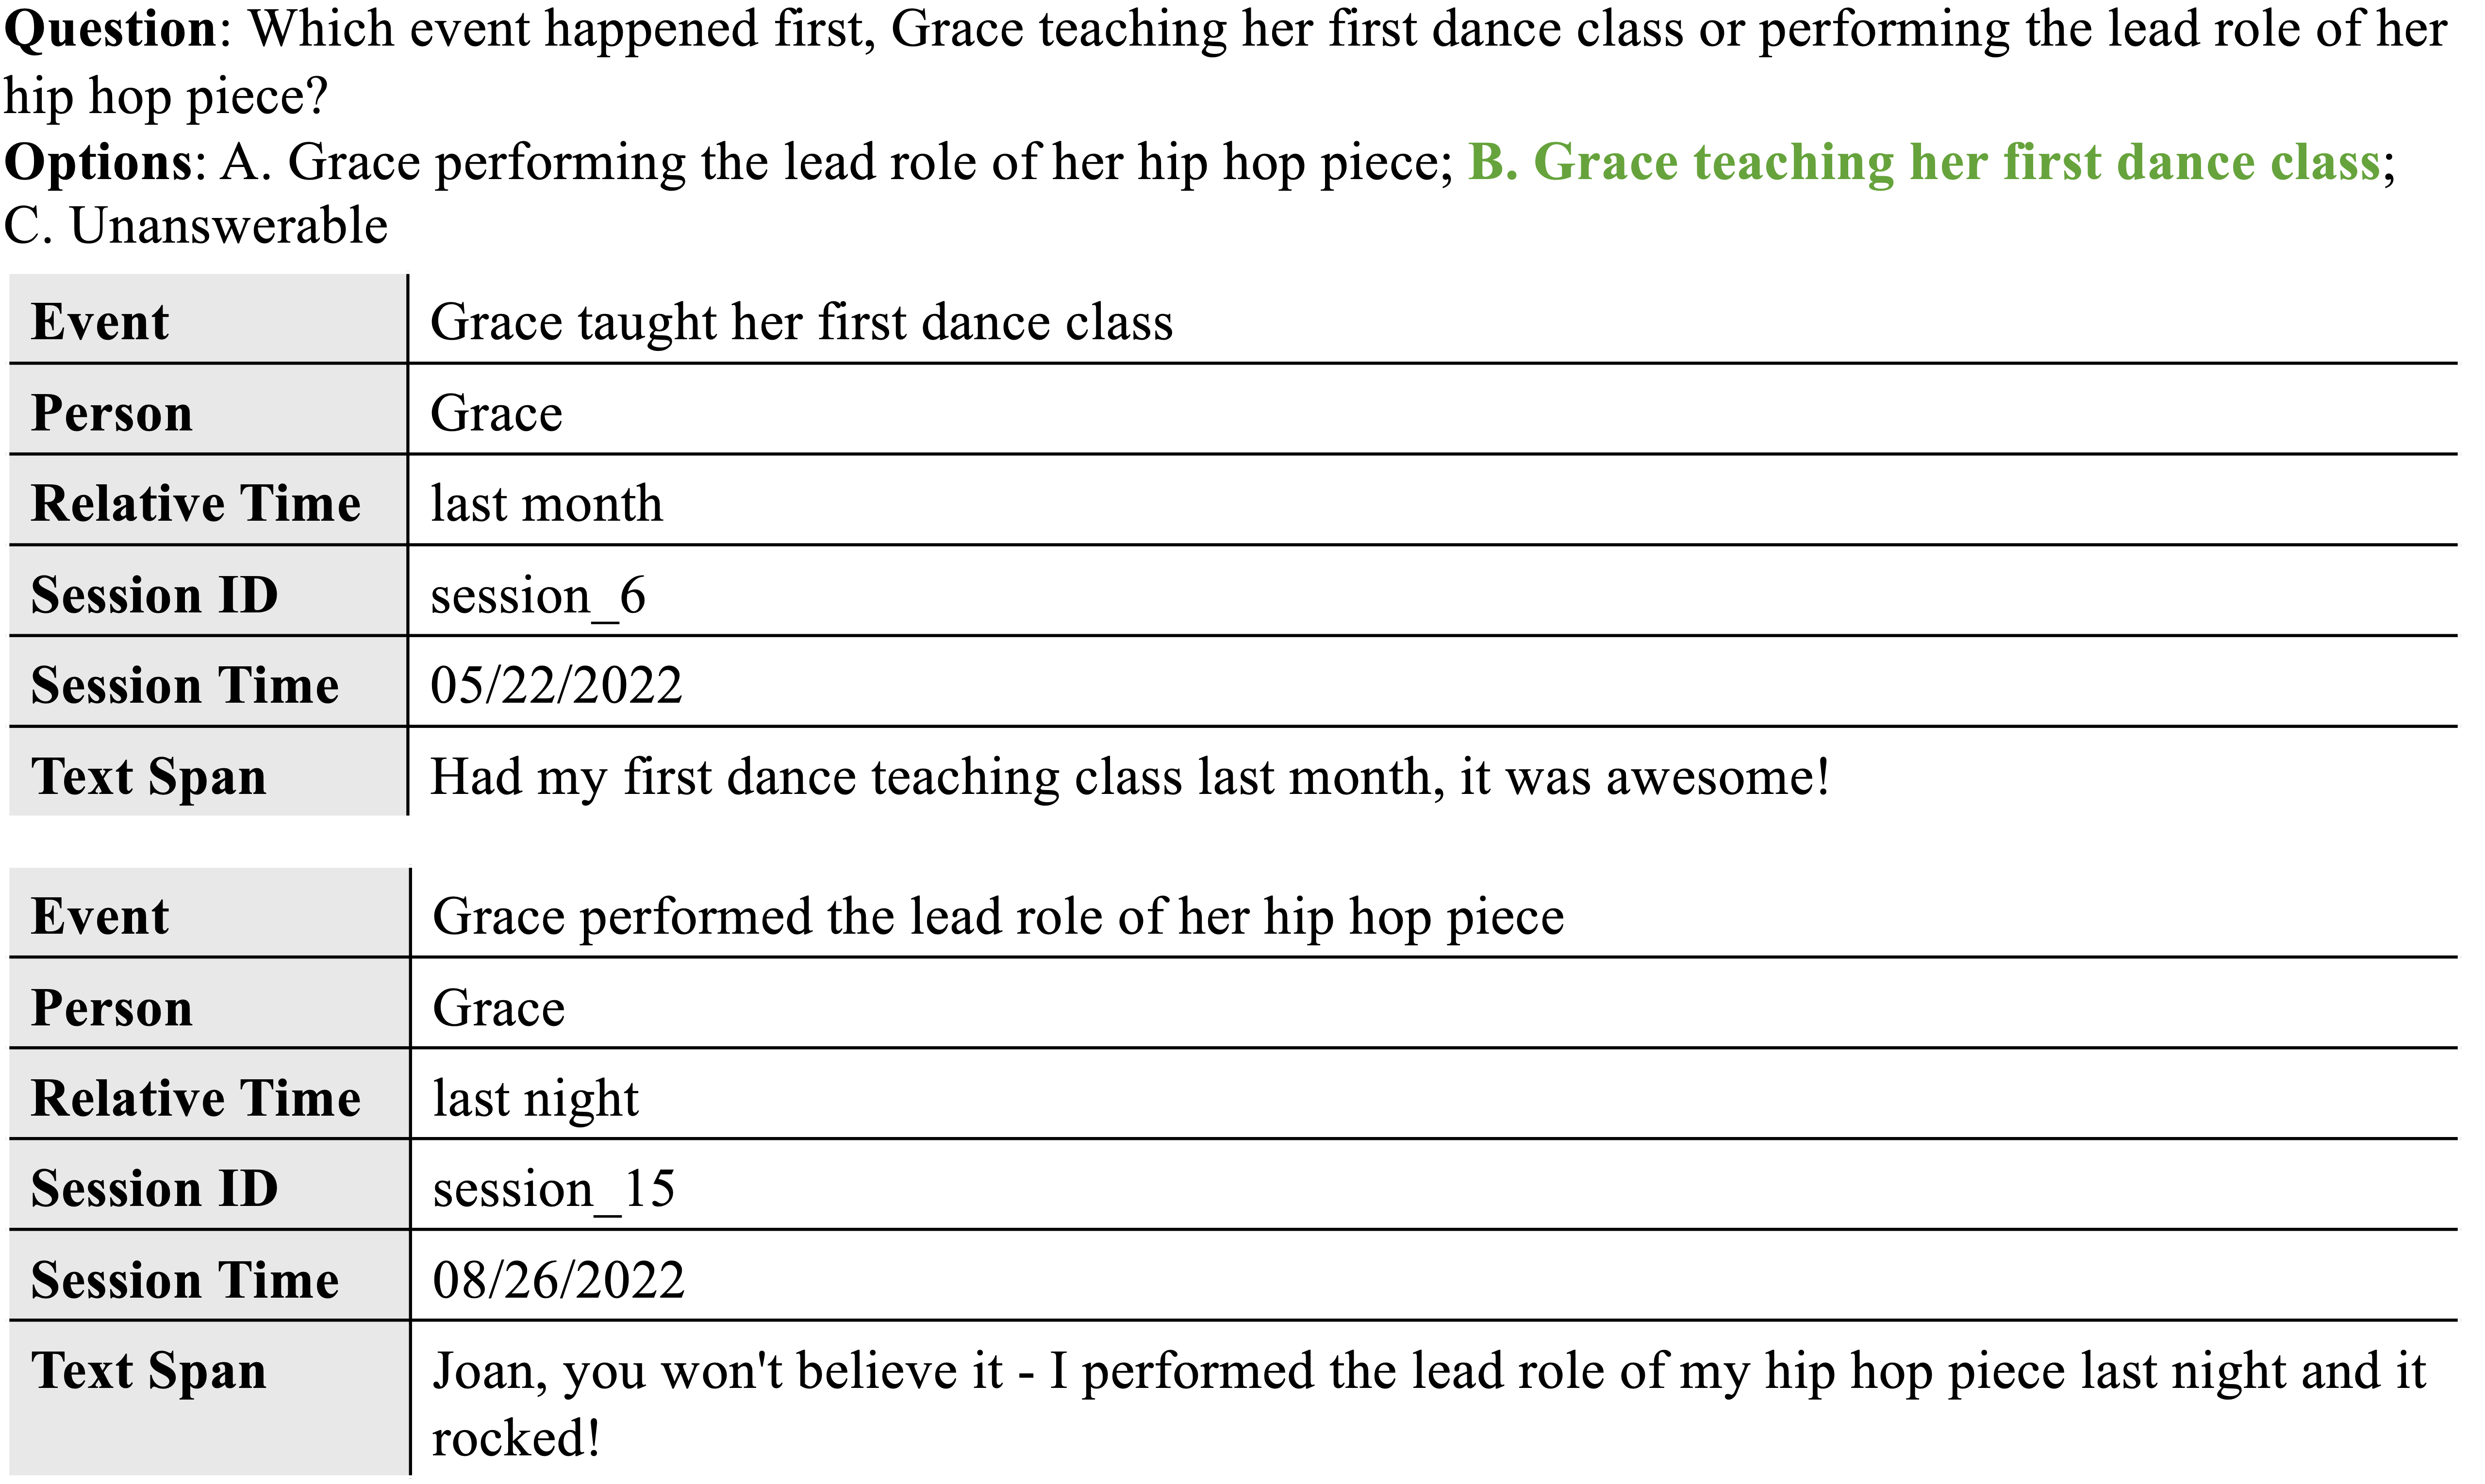2485x1484 pixels.
Task: Click the 'last month' relative time cell
Action: 546,504
